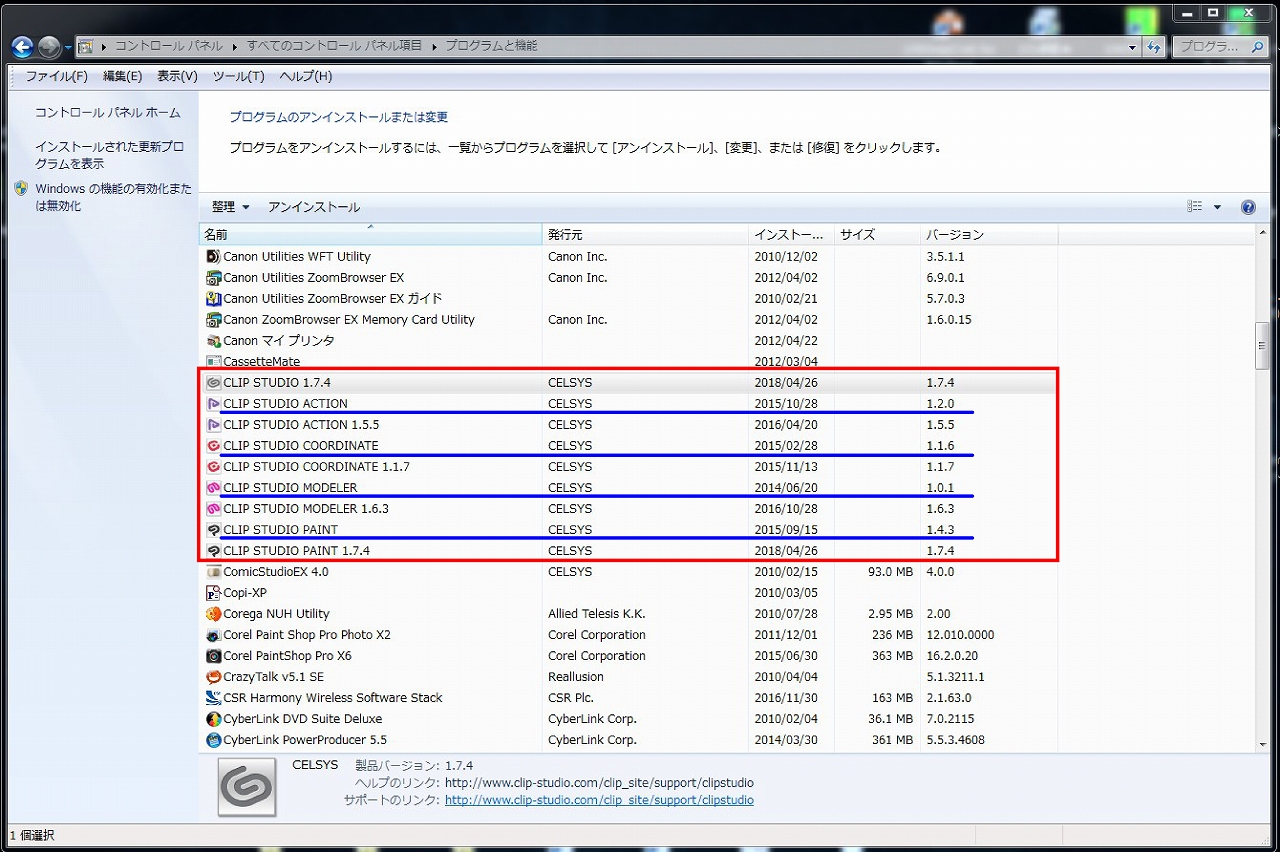Select the CLIP STUDIO COORDINATE version 1.1.6 row
This screenshot has width=1280, height=852.
coord(628,446)
